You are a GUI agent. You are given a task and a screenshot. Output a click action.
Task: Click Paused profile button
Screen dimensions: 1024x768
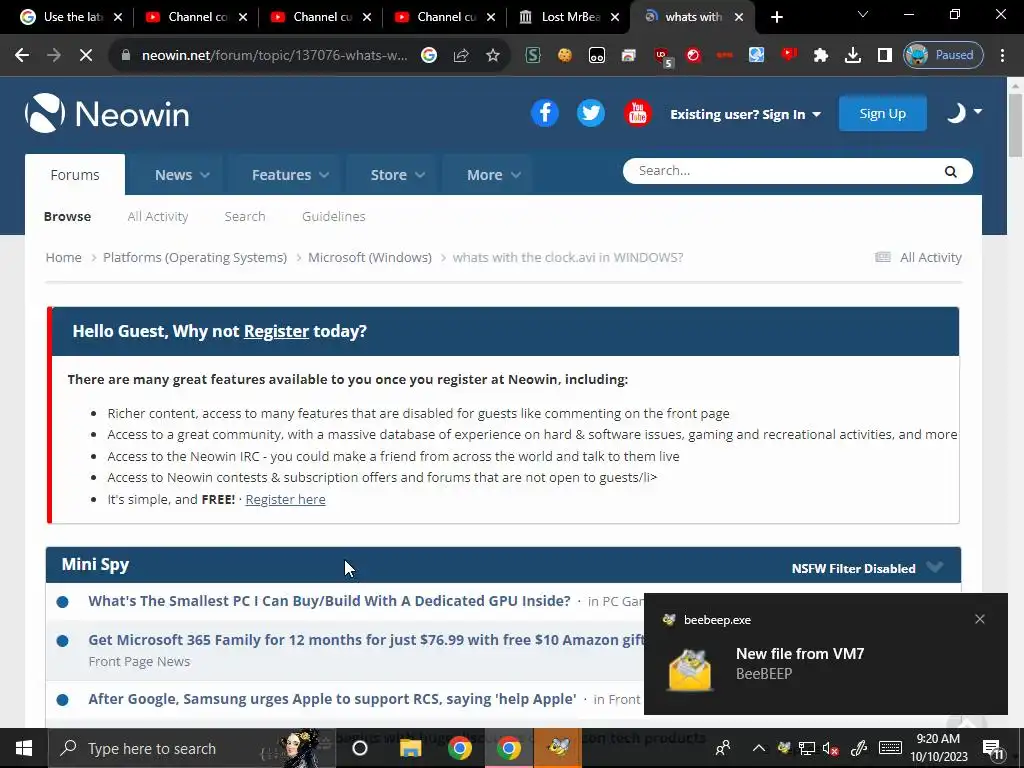pyautogui.click(x=943, y=55)
